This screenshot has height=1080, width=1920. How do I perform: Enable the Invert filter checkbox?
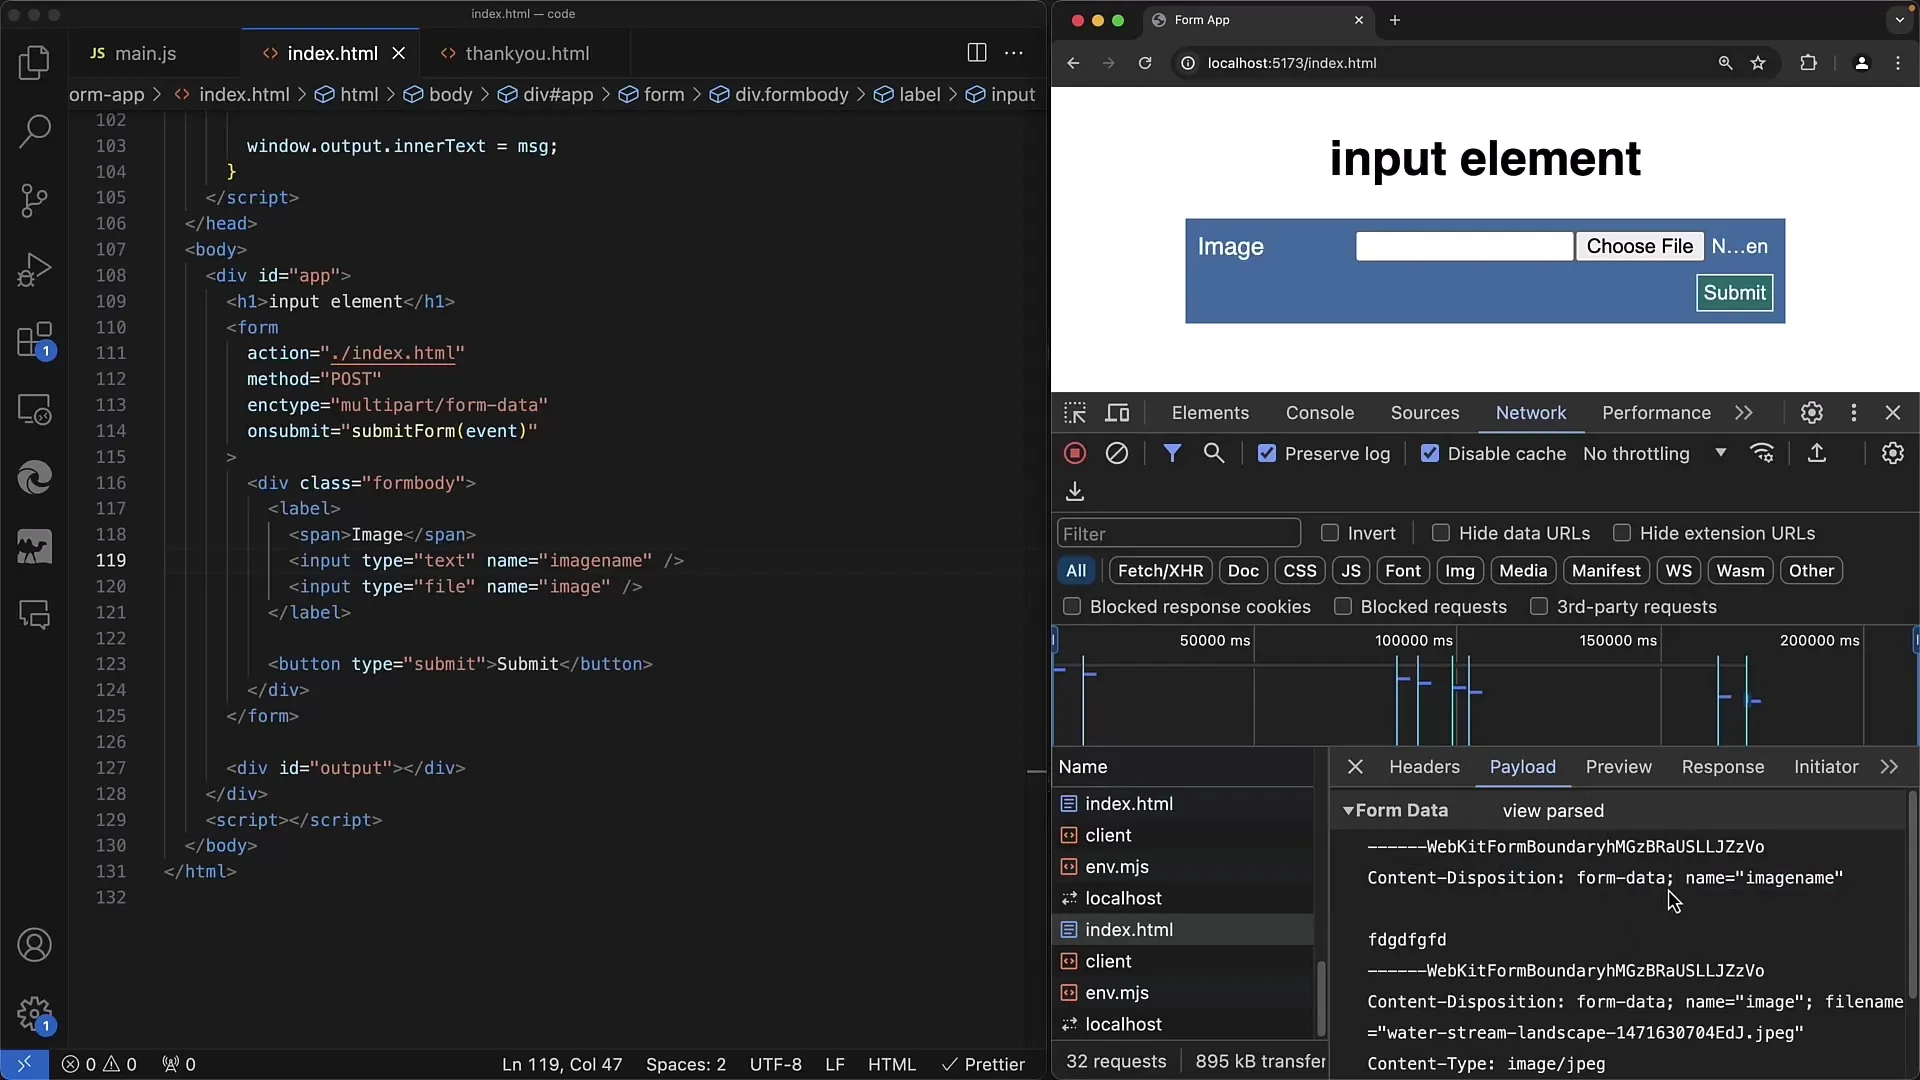click(1329, 533)
